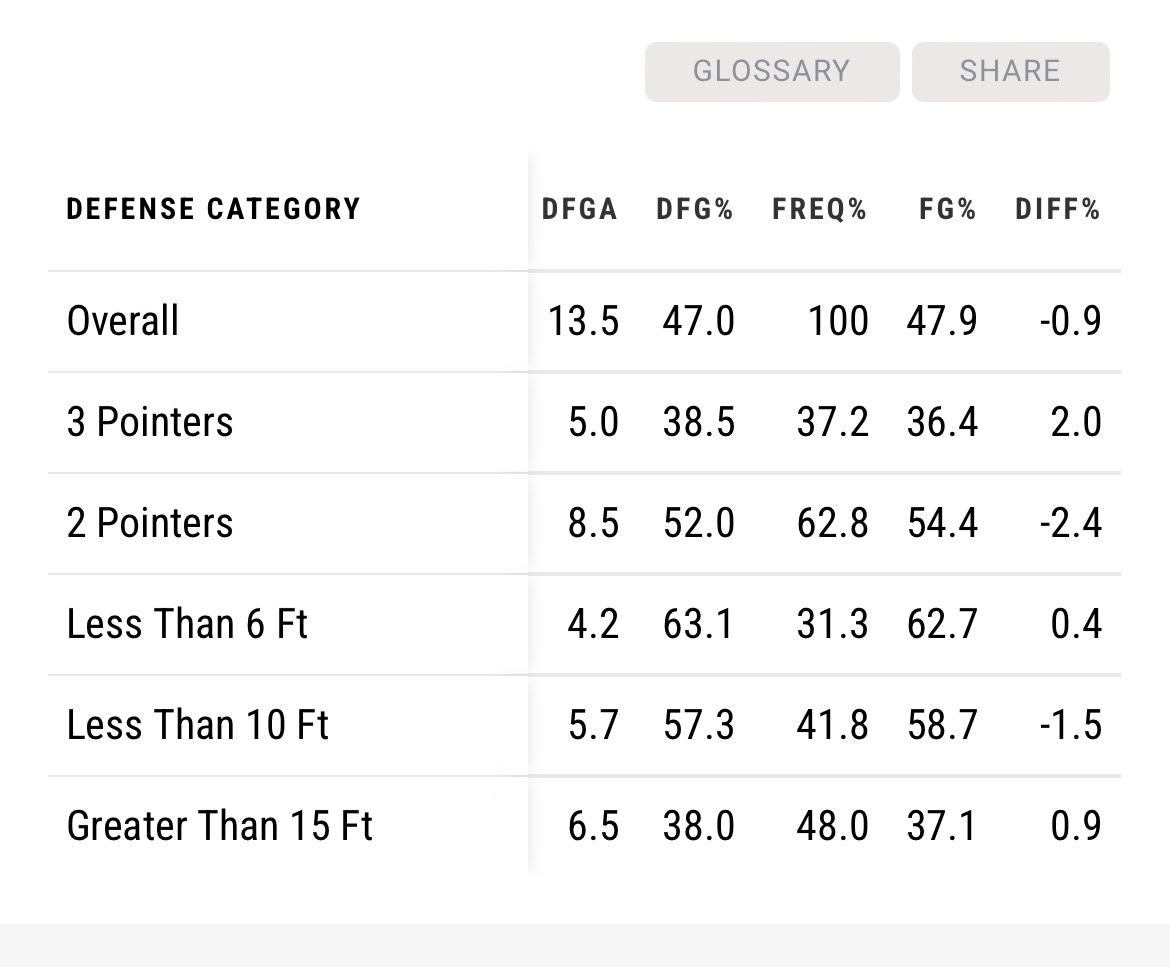Click the 3 Pointers DFG% value 38.5
Viewport: 1170px width, 967px height.
698,422
